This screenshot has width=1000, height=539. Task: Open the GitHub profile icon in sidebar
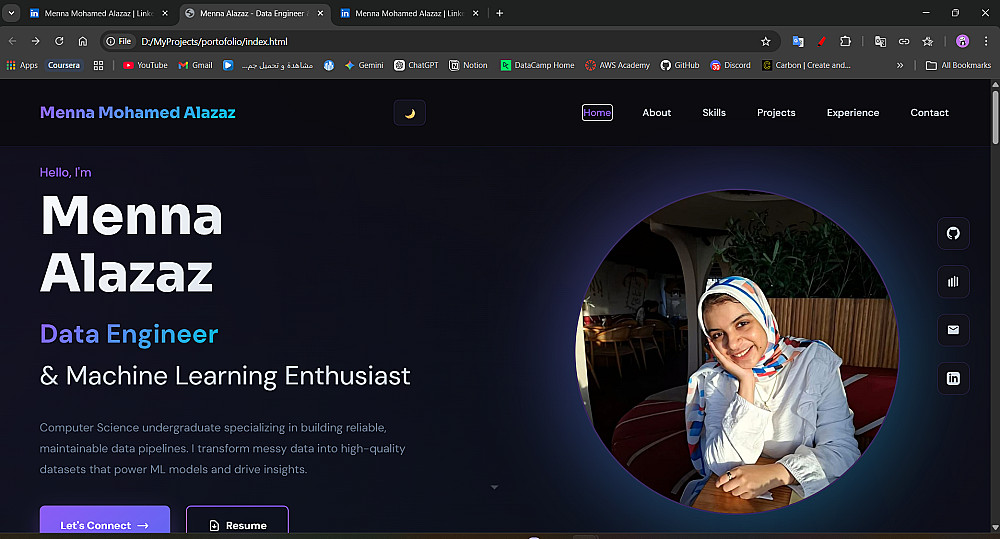(x=953, y=233)
